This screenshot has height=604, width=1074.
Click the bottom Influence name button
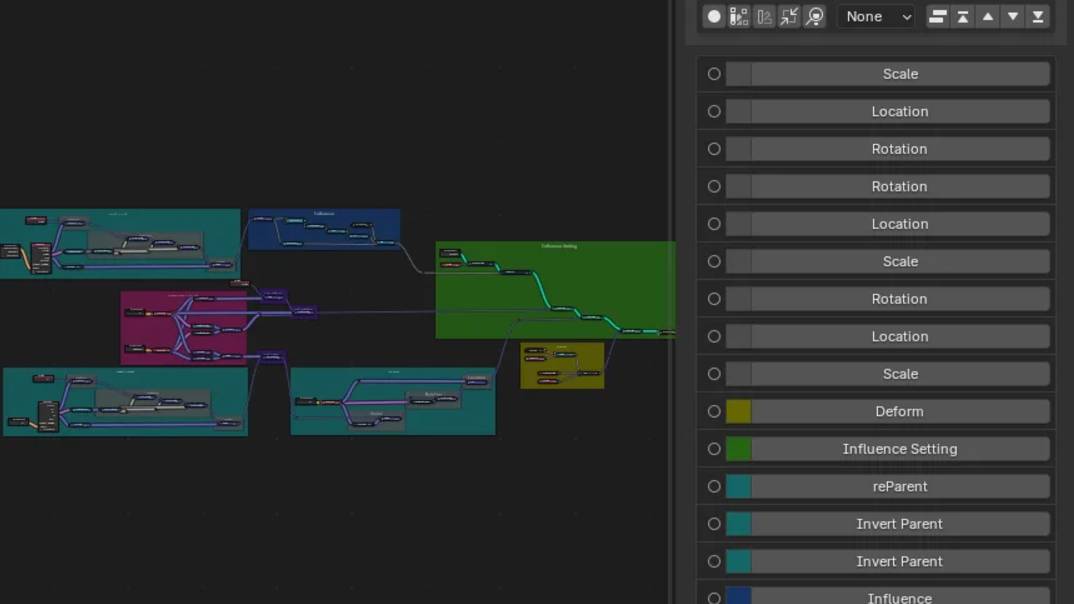coord(900,596)
